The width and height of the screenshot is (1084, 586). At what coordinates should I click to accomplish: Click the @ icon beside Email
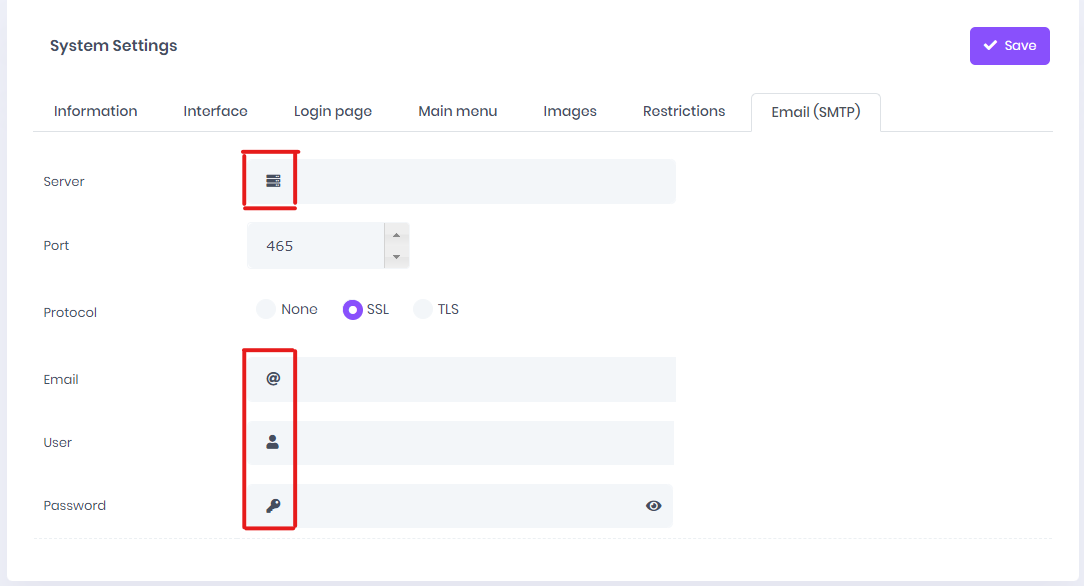(x=273, y=379)
